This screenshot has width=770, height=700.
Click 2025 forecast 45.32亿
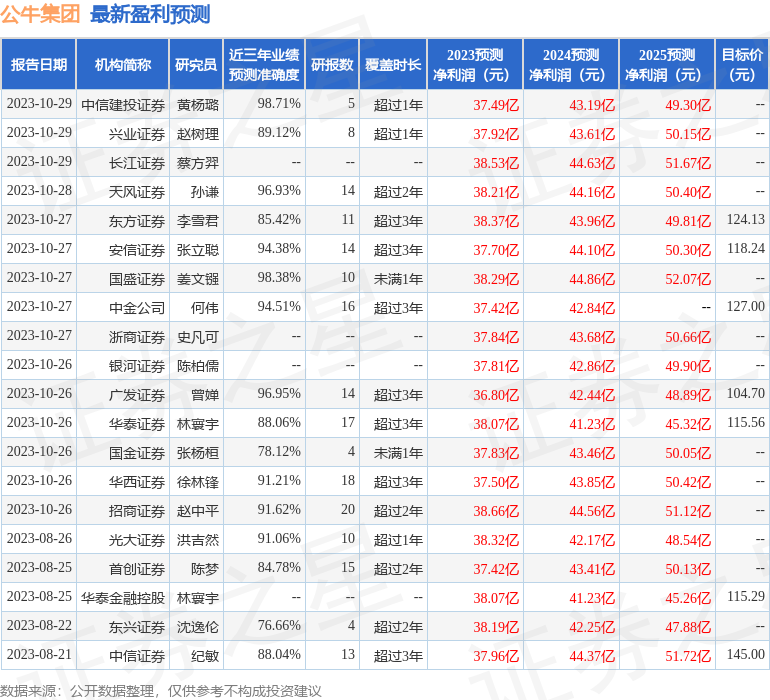pyautogui.click(x=688, y=423)
